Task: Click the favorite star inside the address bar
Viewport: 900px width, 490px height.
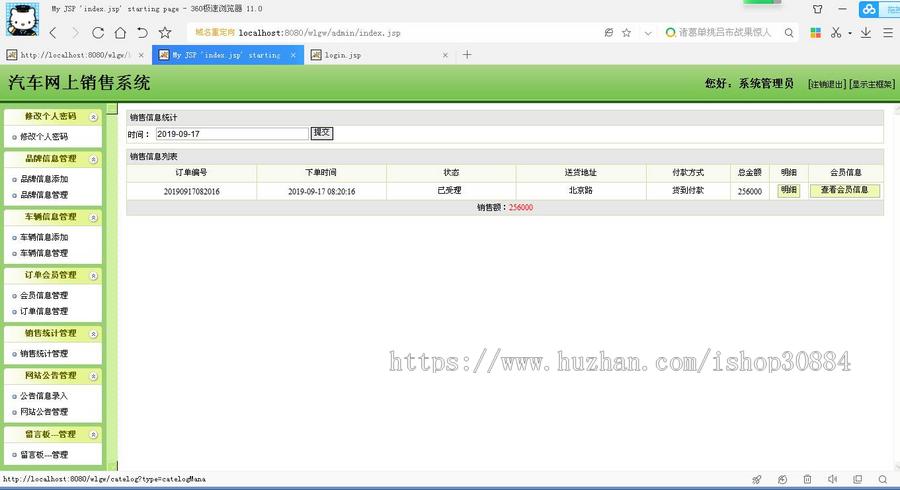Action: (x=627, y=33)
